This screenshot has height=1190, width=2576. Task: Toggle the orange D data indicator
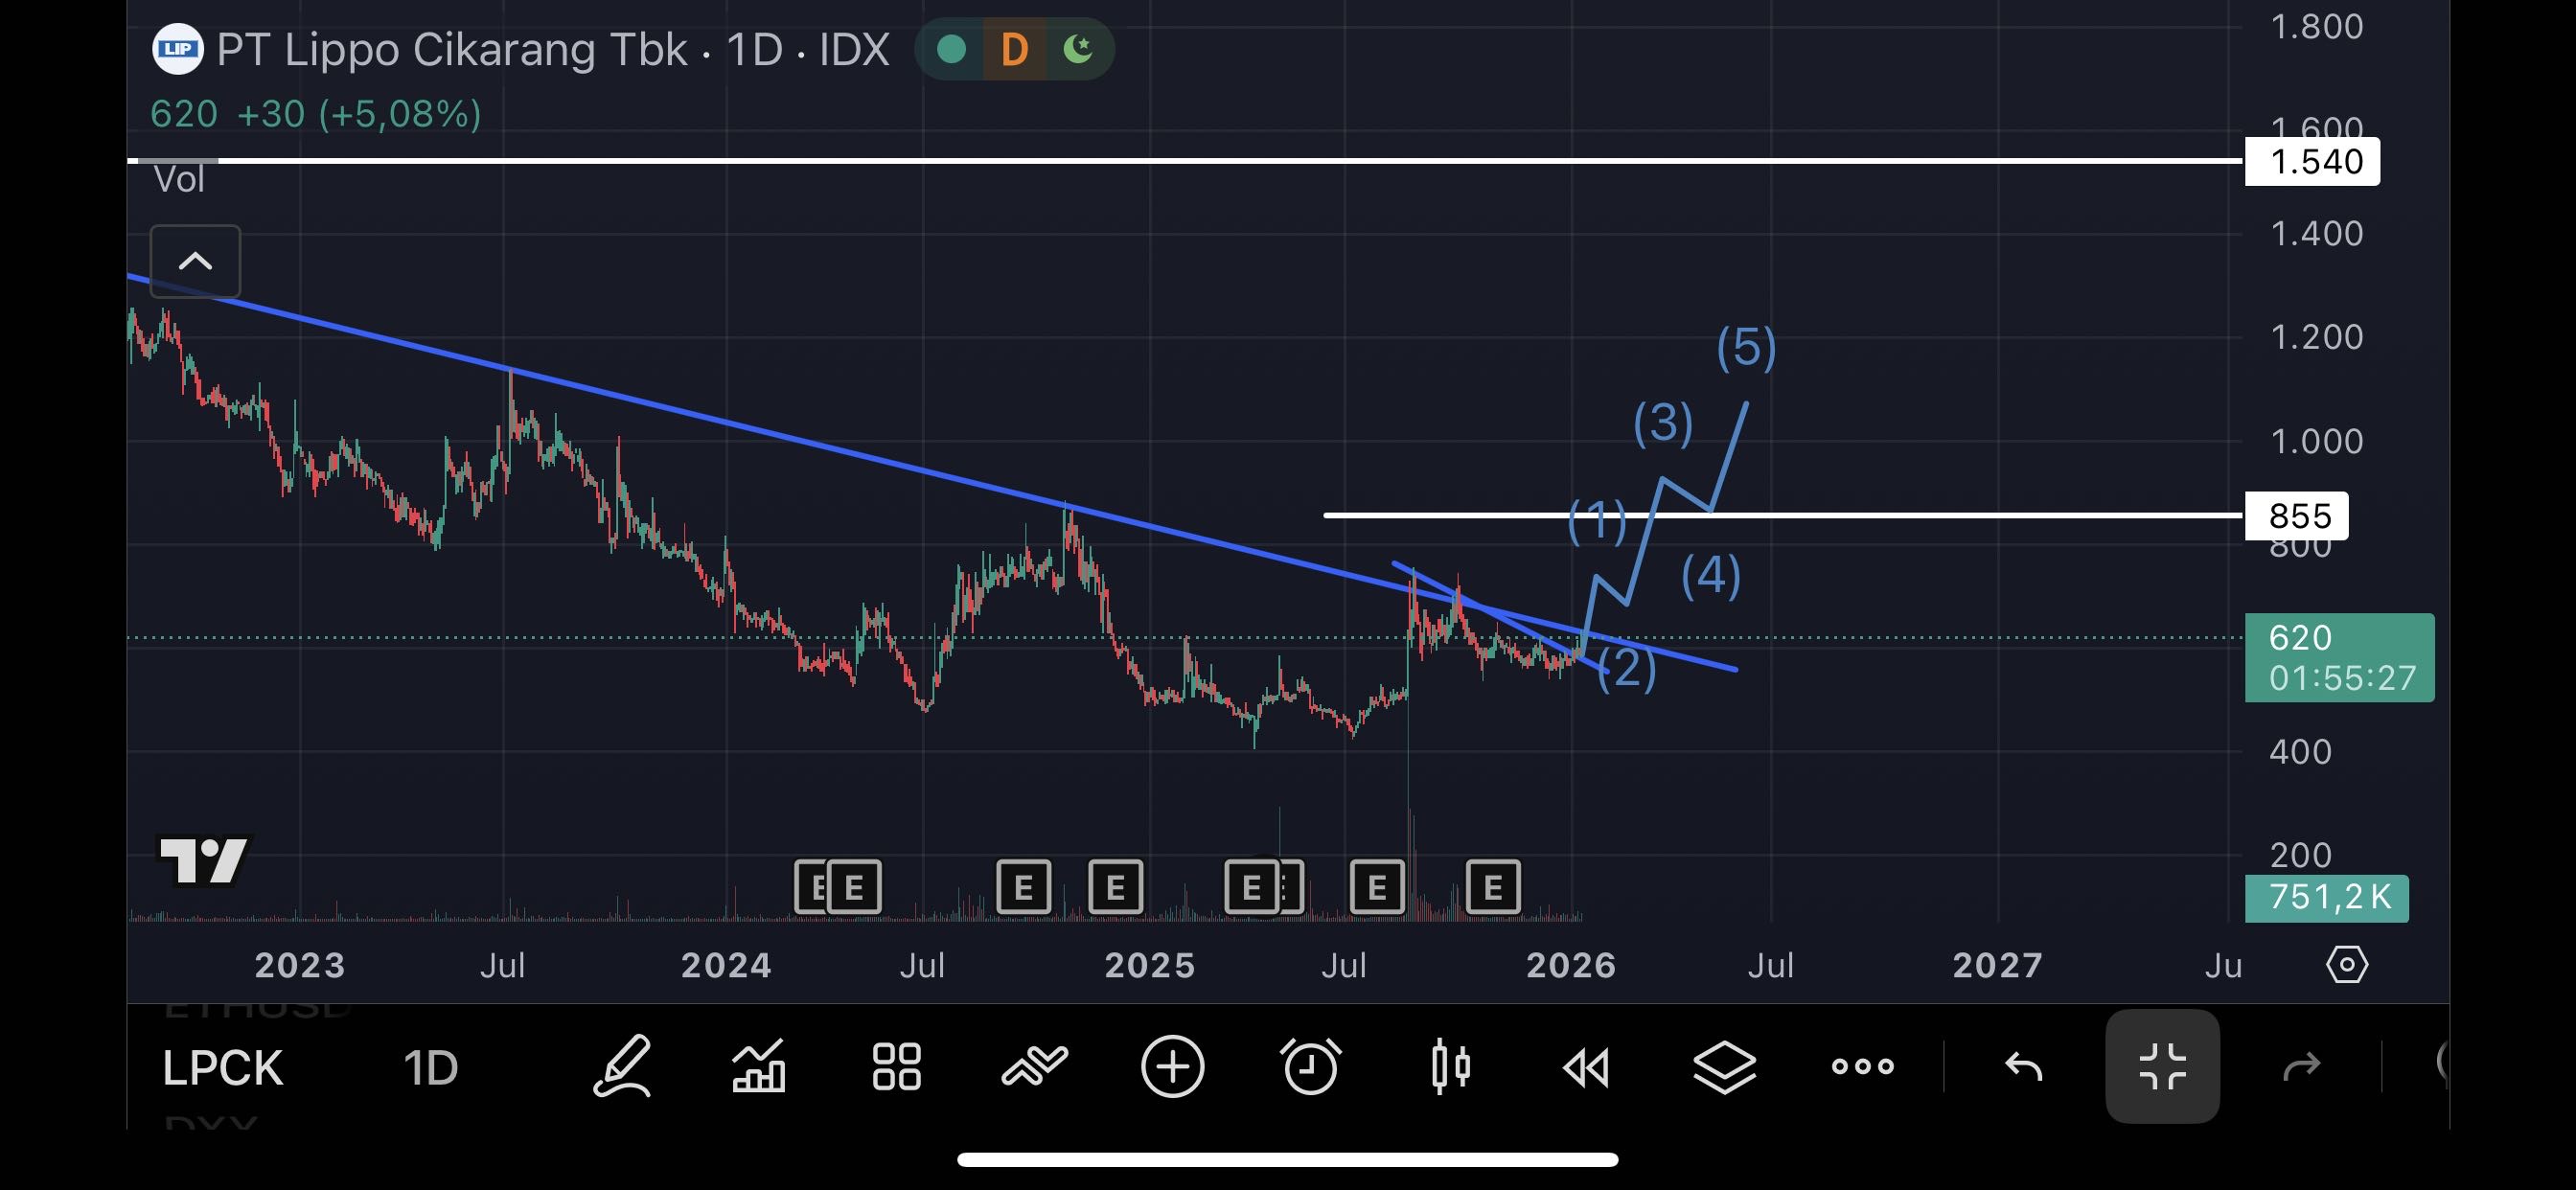[1014, 49]
